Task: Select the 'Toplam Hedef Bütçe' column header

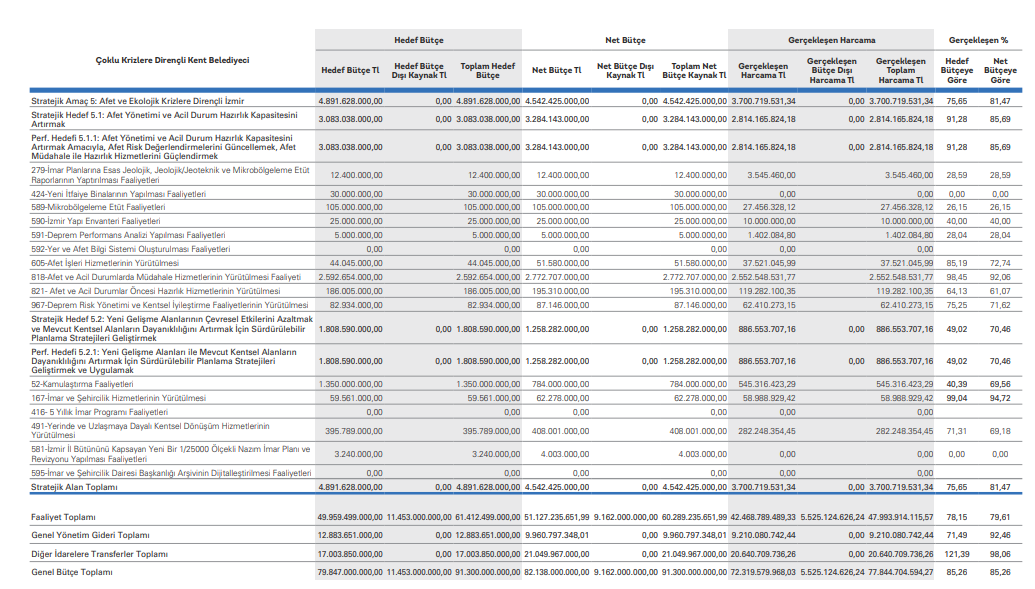Action: 487,71
